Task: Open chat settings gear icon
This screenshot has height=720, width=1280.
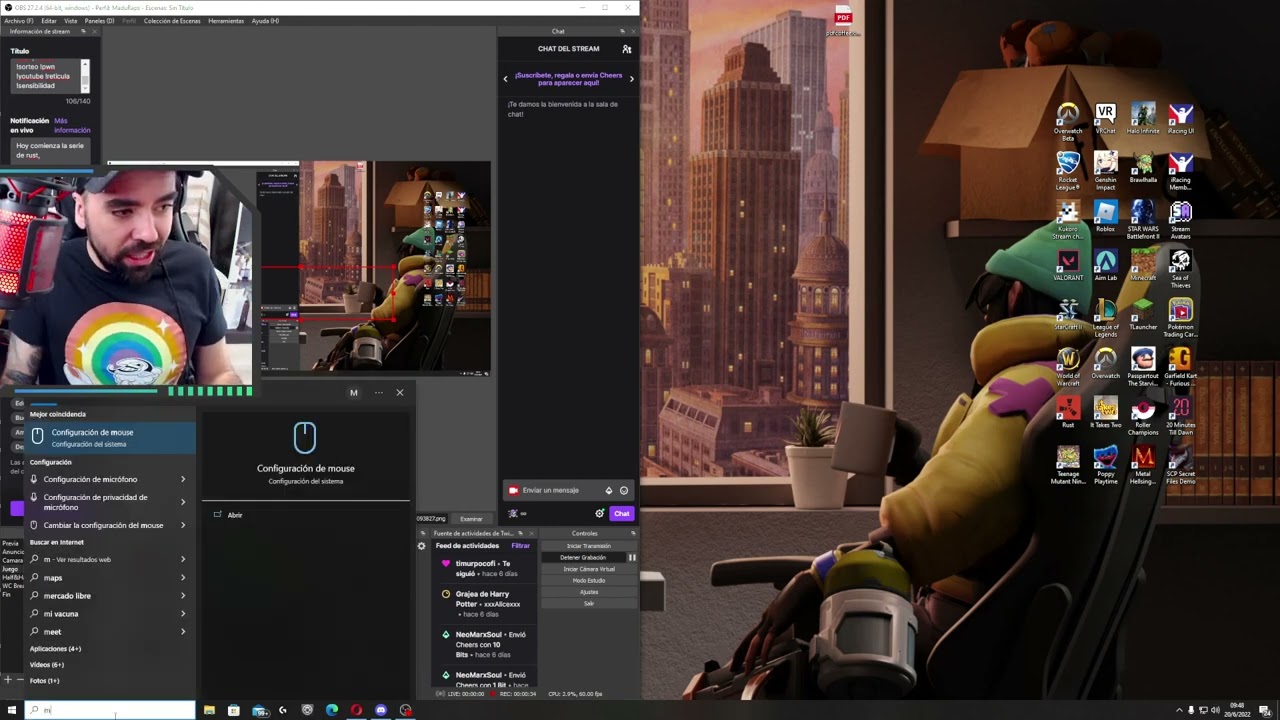Action: [599, 514]
